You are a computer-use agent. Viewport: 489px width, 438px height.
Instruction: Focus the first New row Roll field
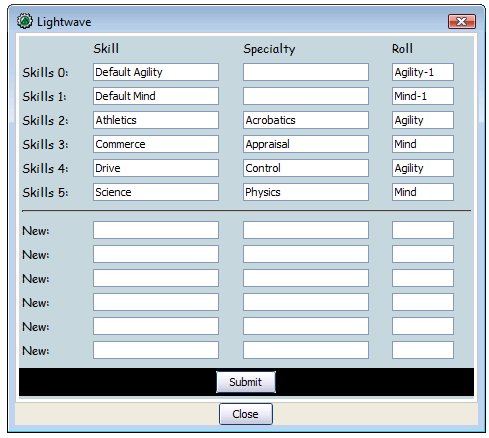[x=423, y=230]
